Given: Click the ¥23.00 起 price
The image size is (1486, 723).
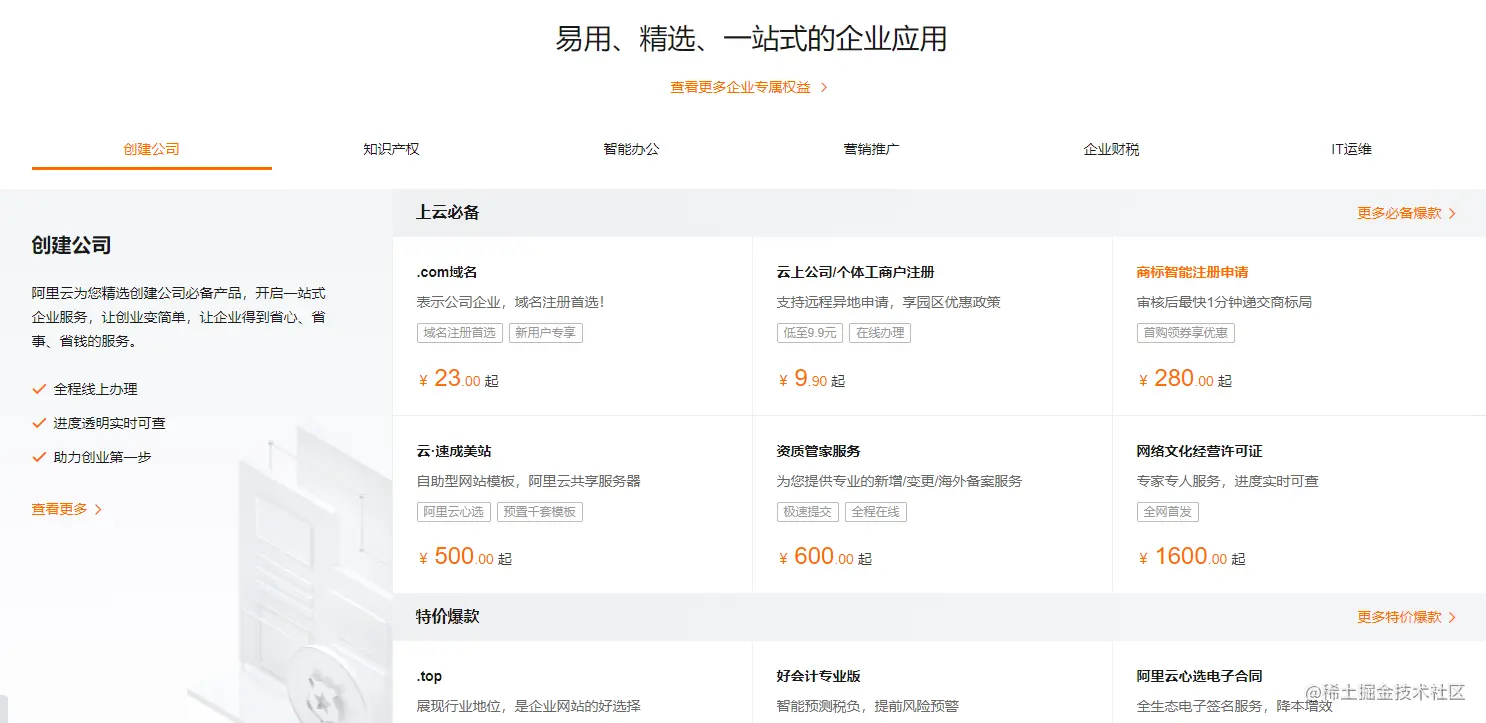Looking at the screenshot, I should tap(458, 379).
